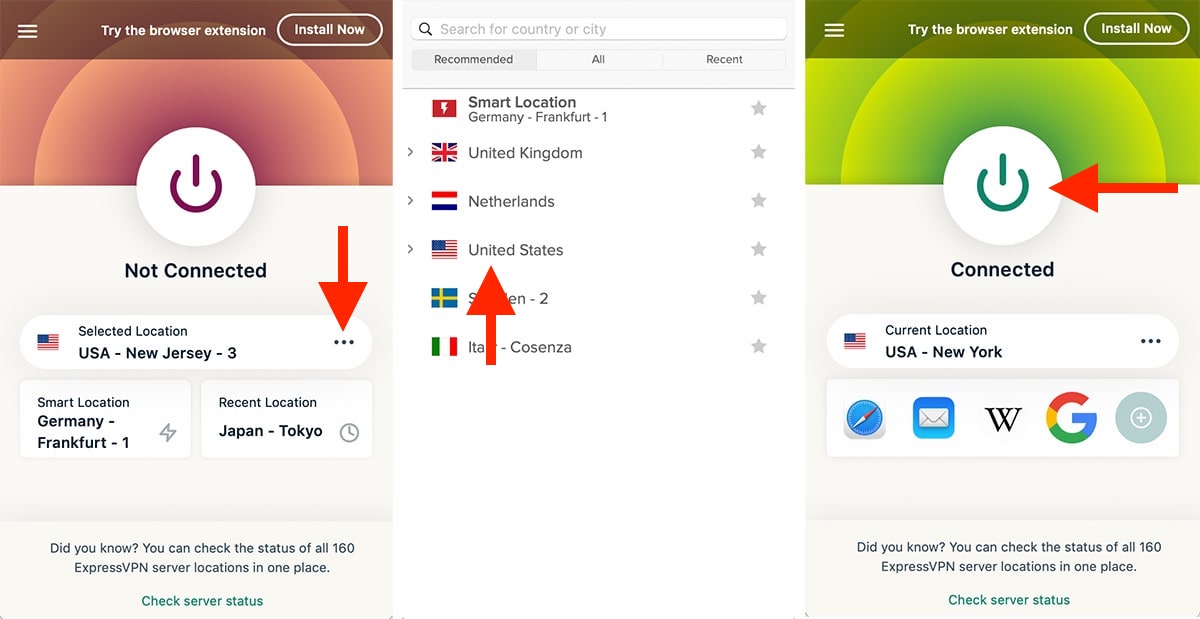Viewport: 1200px width, 619px height.
Task: Add a new shortcut with plus icon
Action: [1141, 418]
